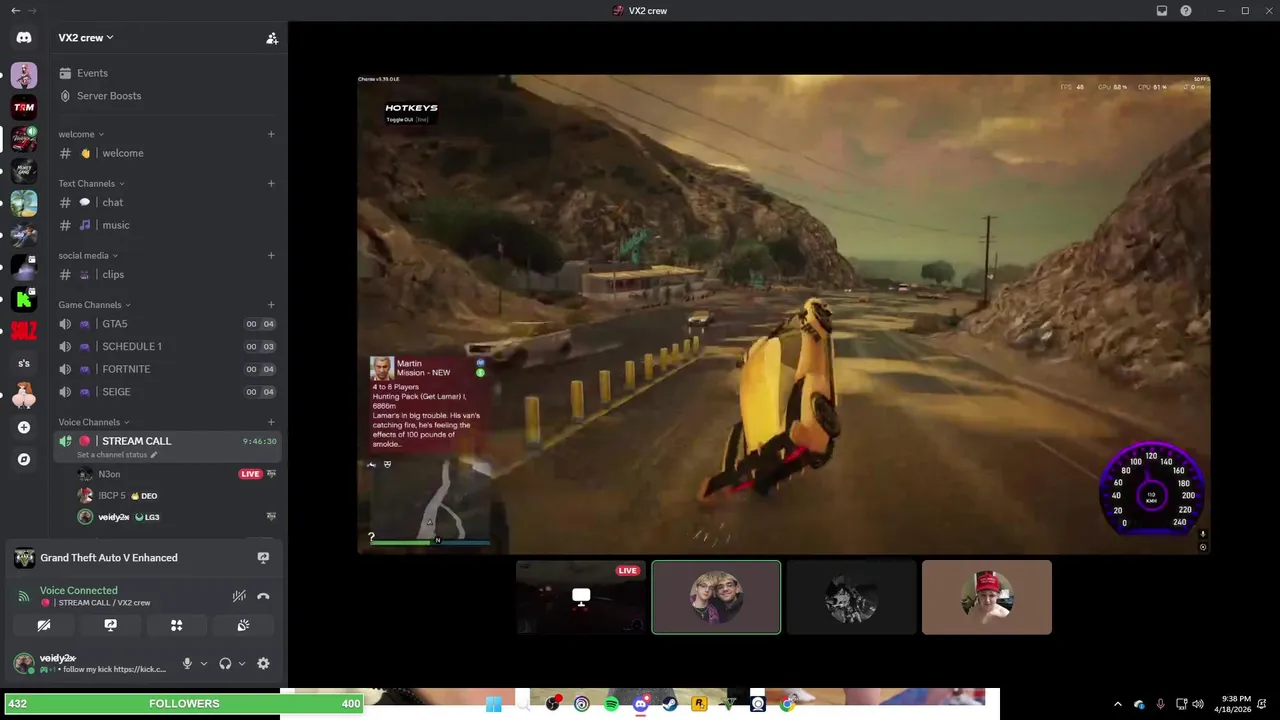Open Discover servers compass icon

24,459
